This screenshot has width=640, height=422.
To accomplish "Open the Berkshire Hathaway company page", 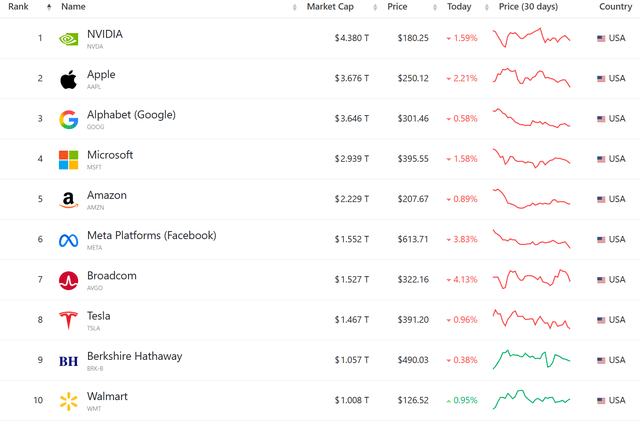I will [x=134, y=356].
